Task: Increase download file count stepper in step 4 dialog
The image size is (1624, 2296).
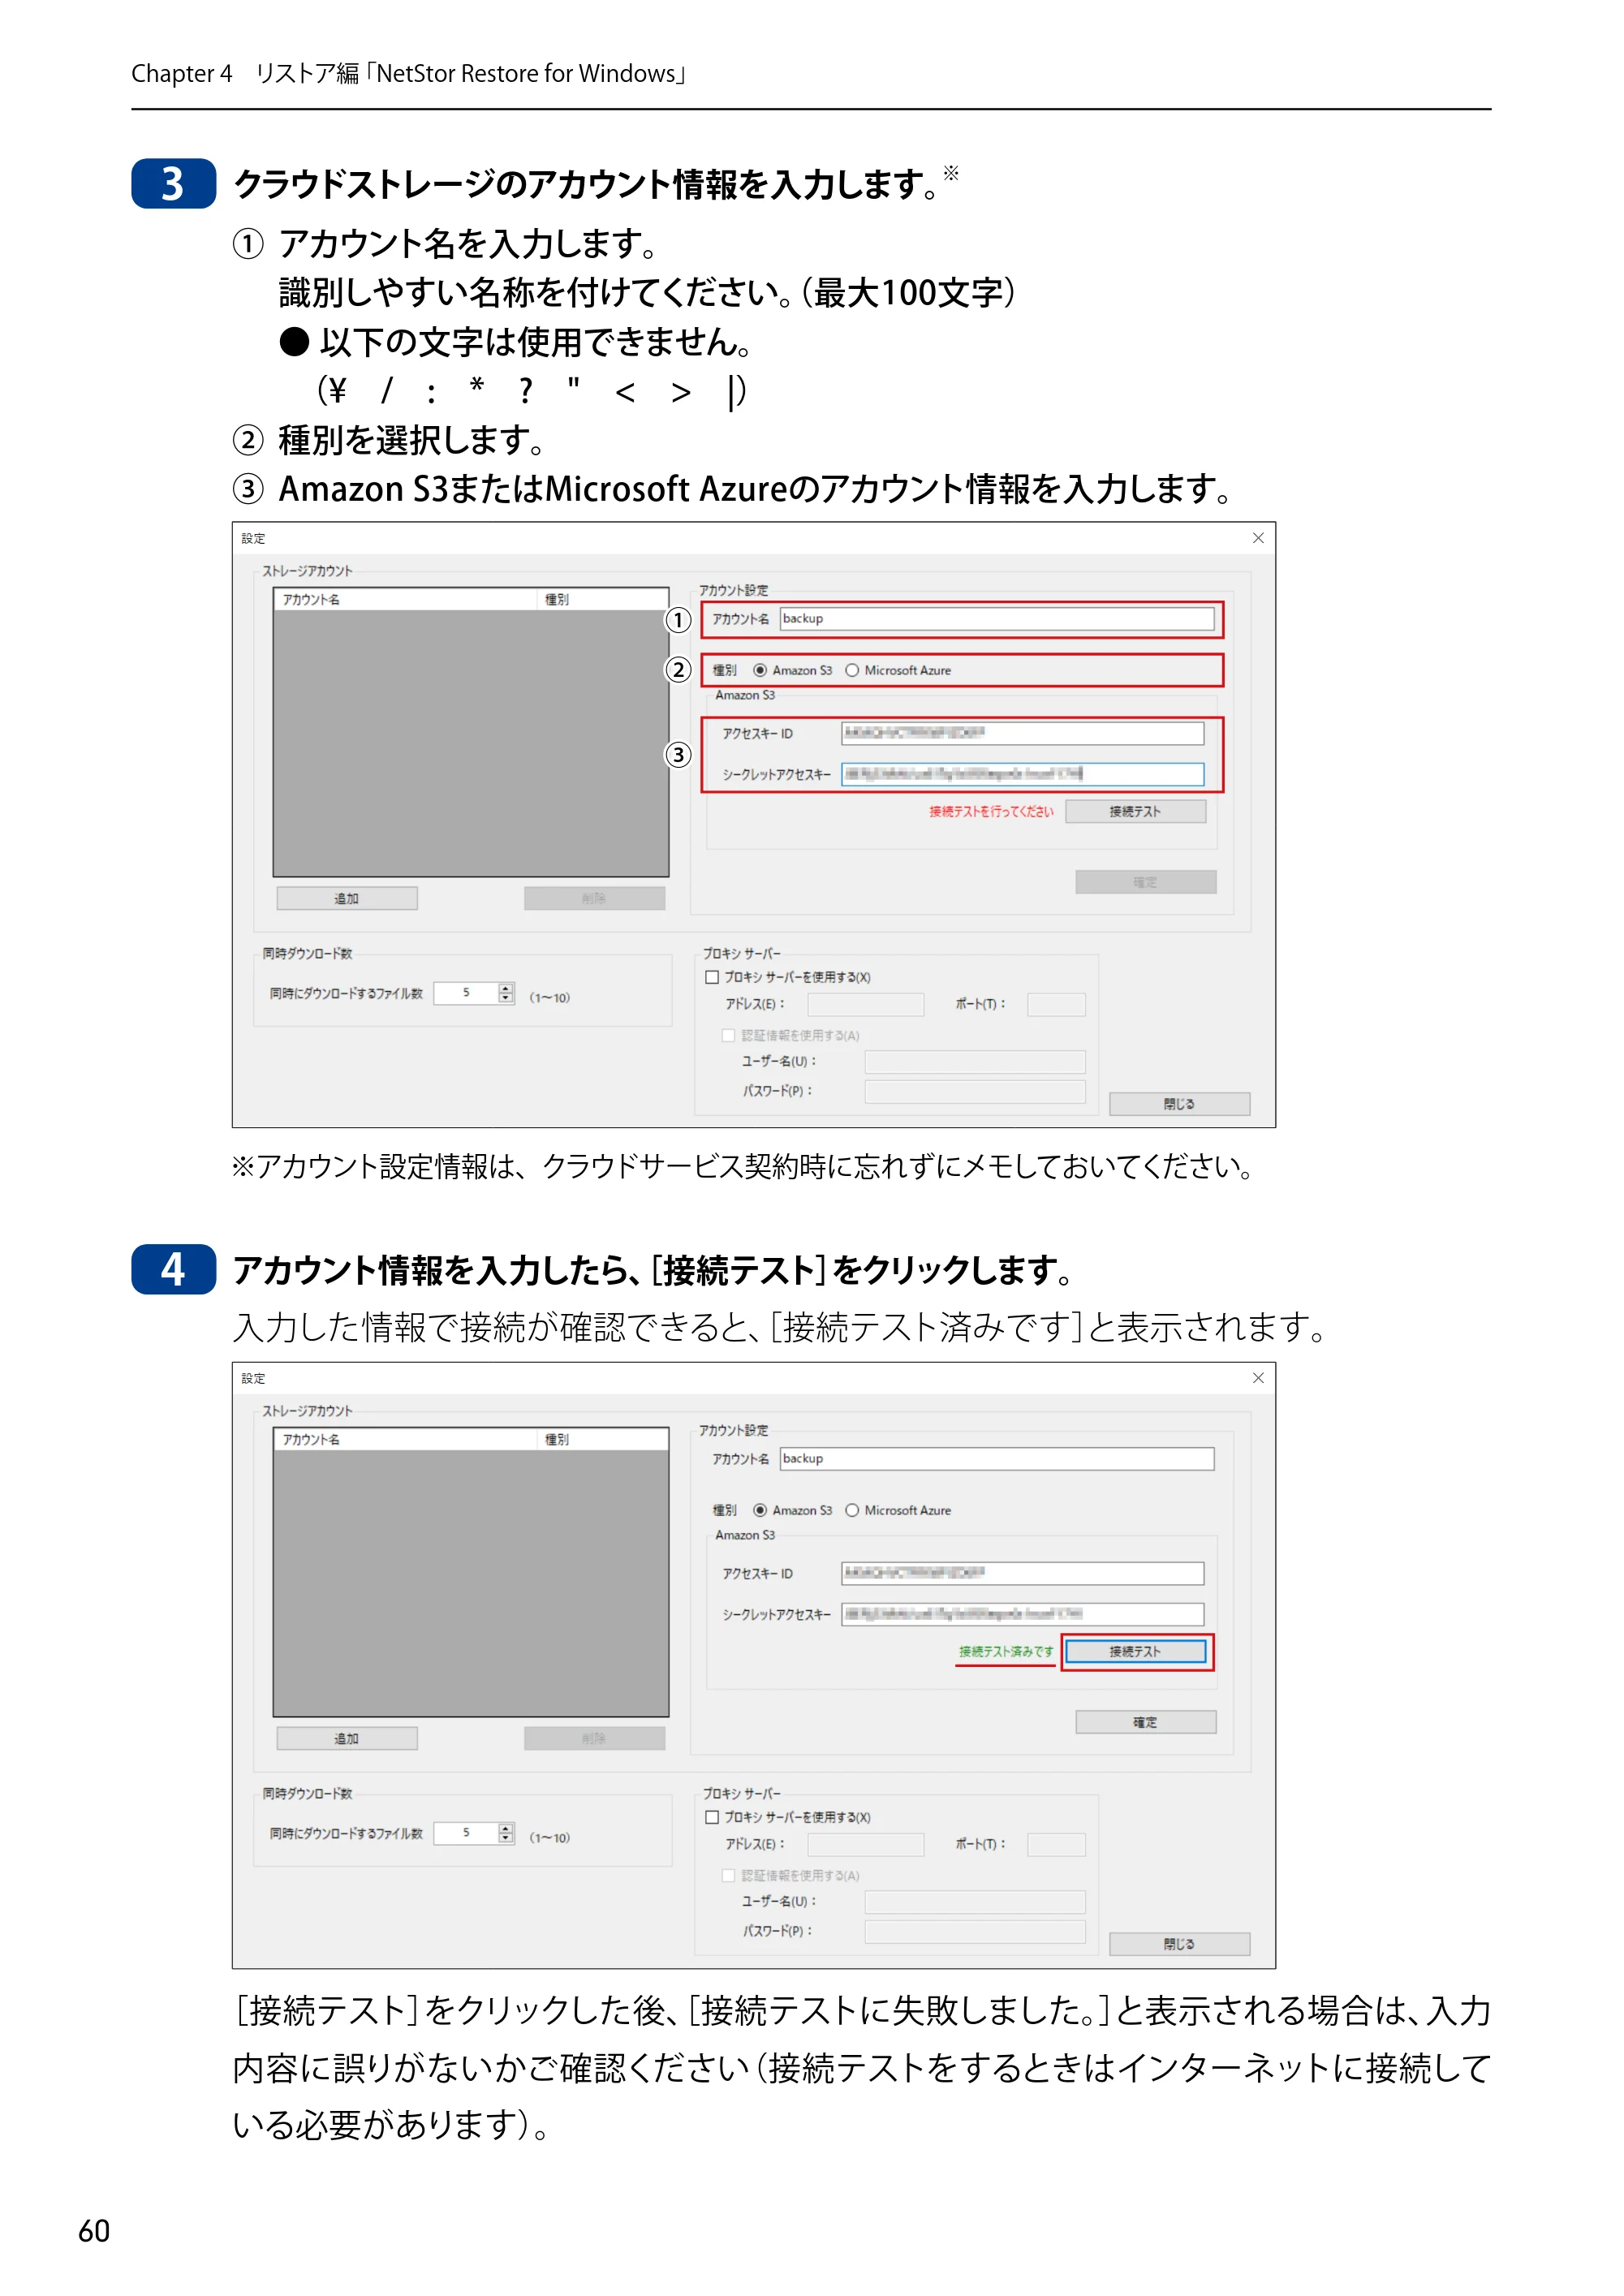Action: click(x=506, y=1828)
